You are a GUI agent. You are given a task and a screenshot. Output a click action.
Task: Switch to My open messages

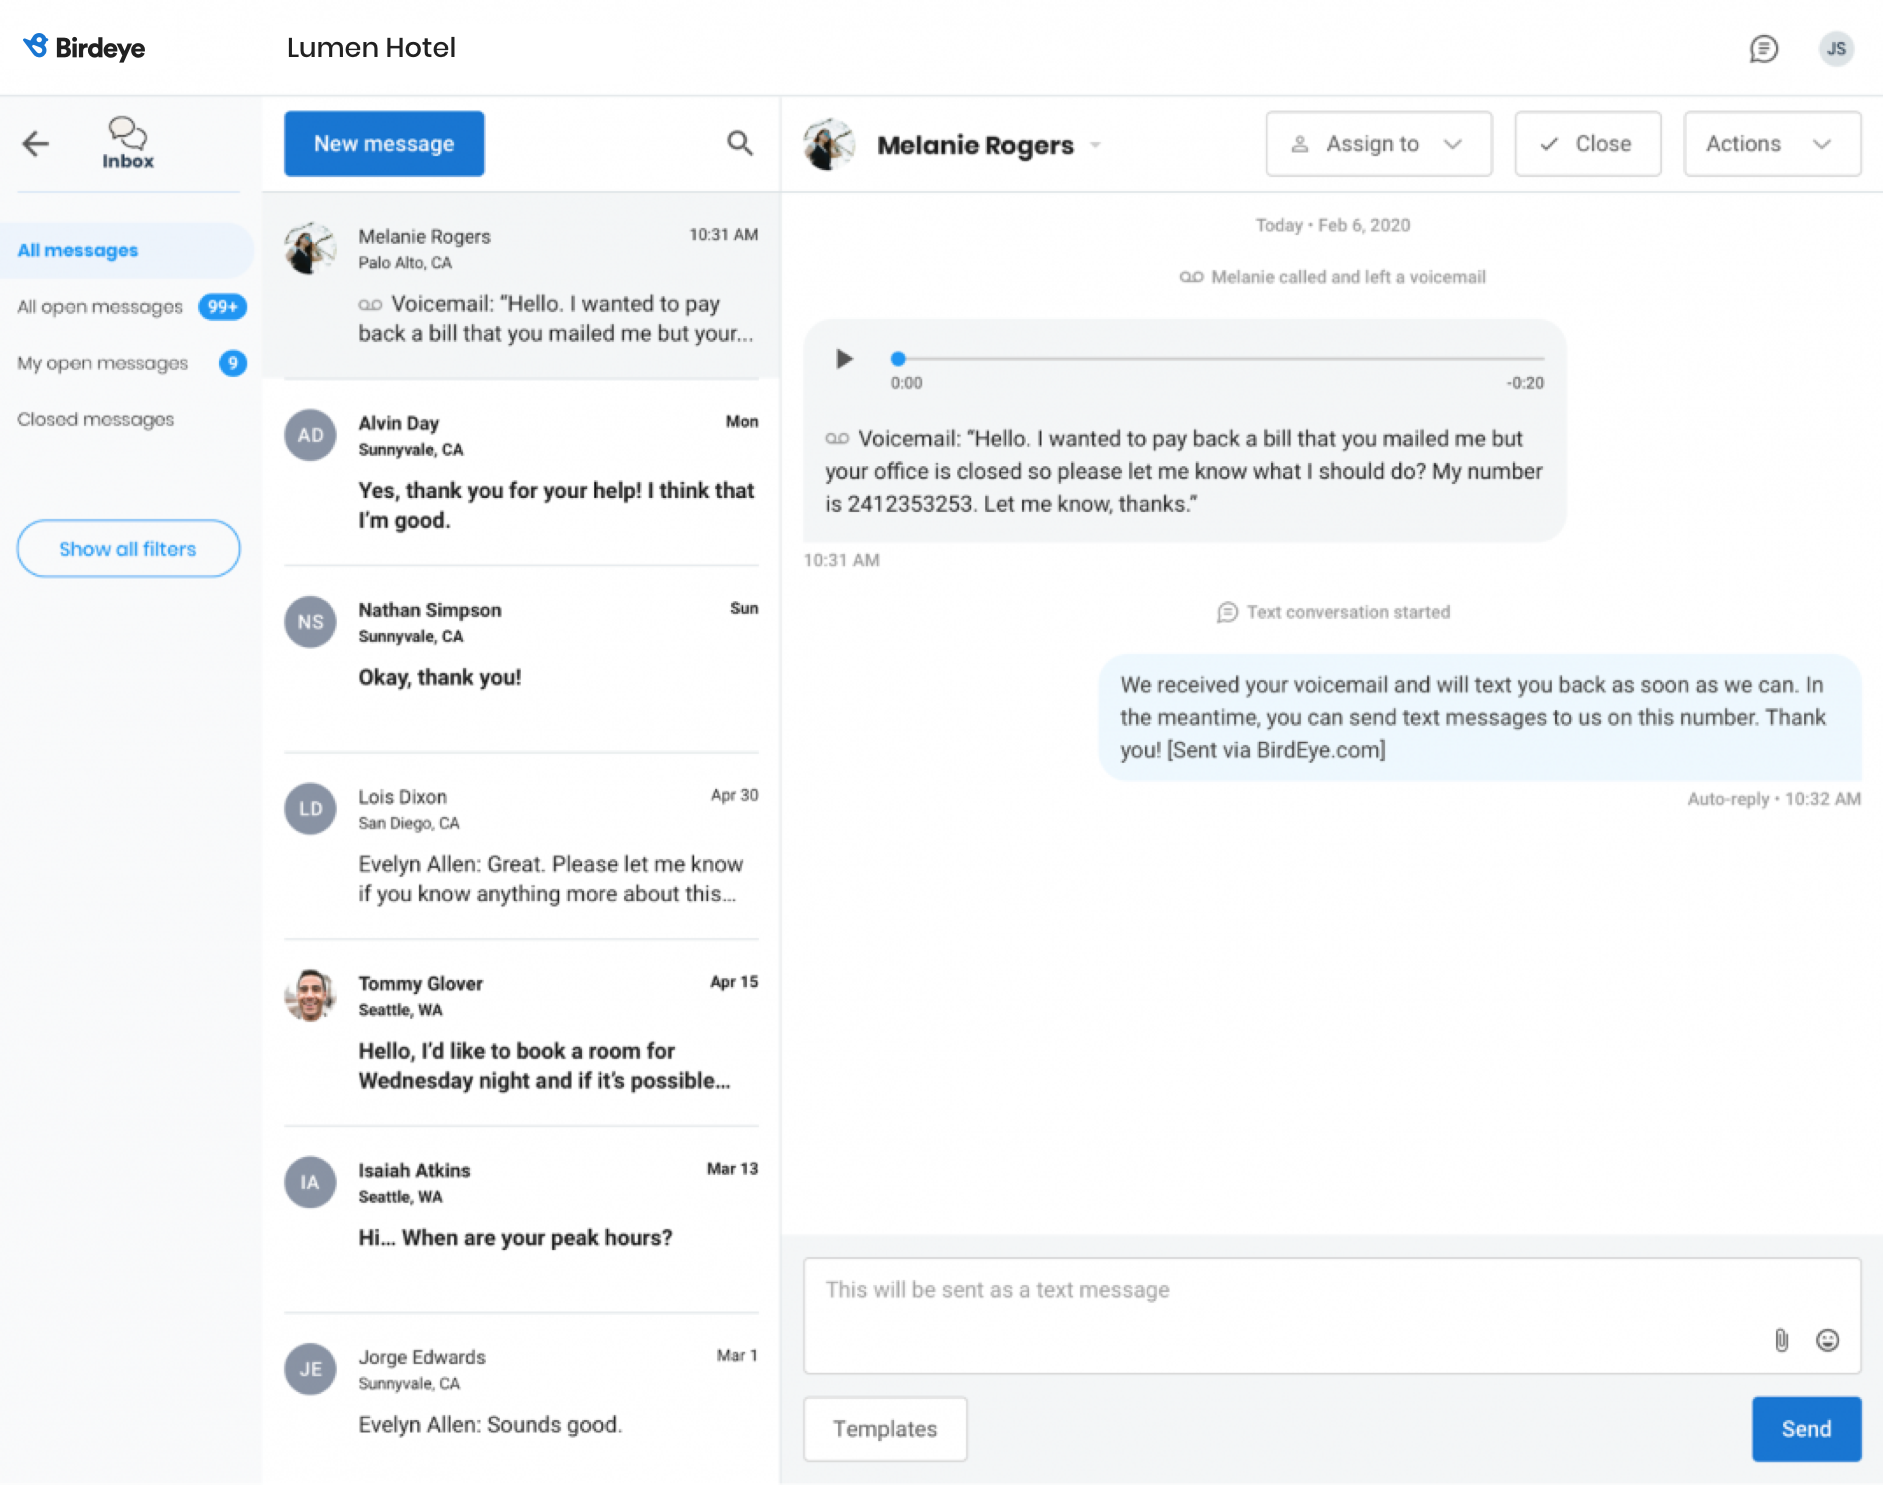[101, 363]
